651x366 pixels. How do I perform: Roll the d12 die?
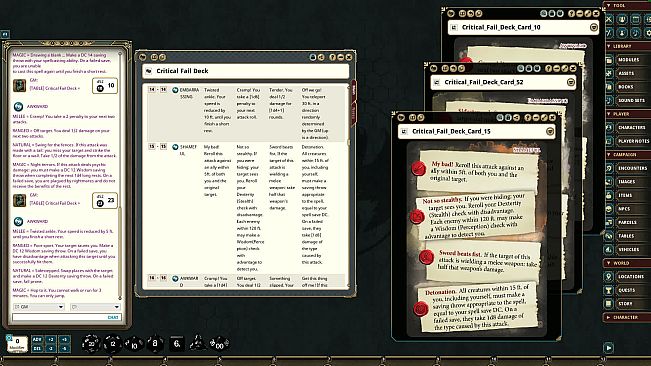112,344
